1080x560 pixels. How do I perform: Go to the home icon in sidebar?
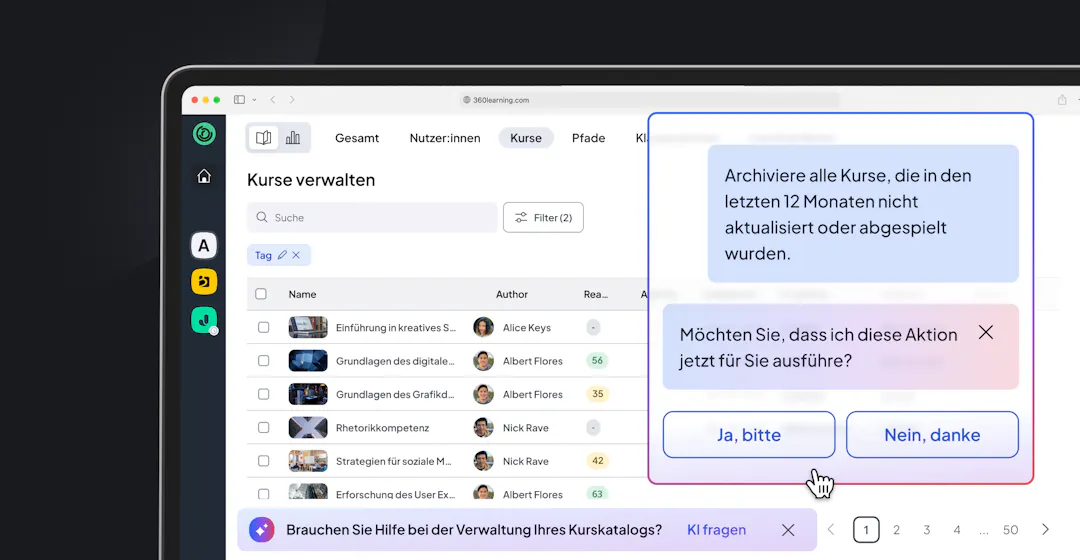[x=204, y=176]
